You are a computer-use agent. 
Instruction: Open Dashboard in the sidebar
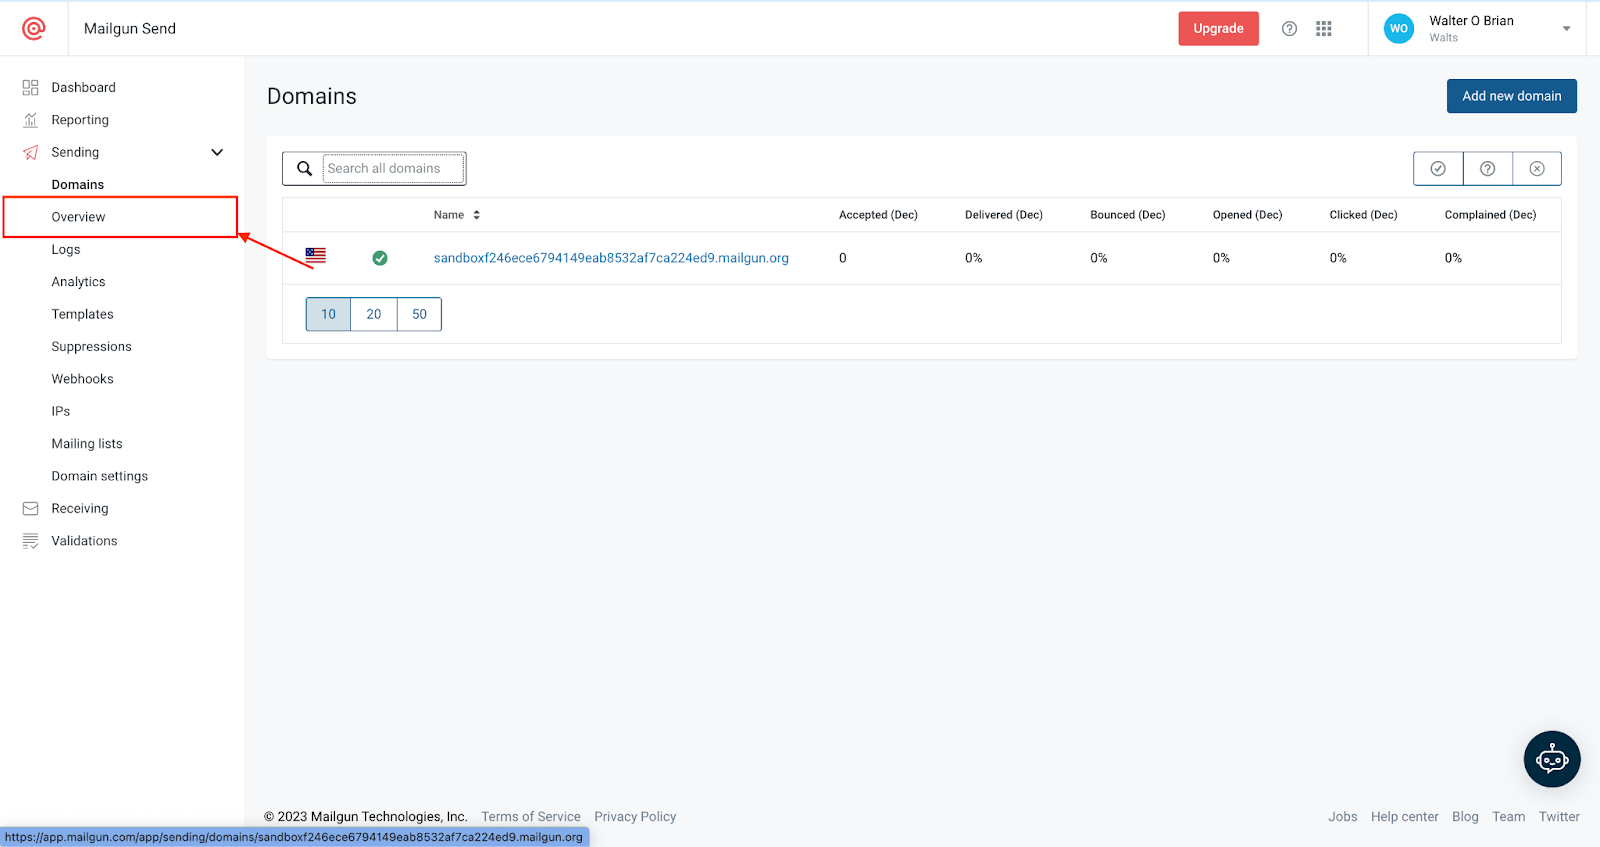[84, 88]
